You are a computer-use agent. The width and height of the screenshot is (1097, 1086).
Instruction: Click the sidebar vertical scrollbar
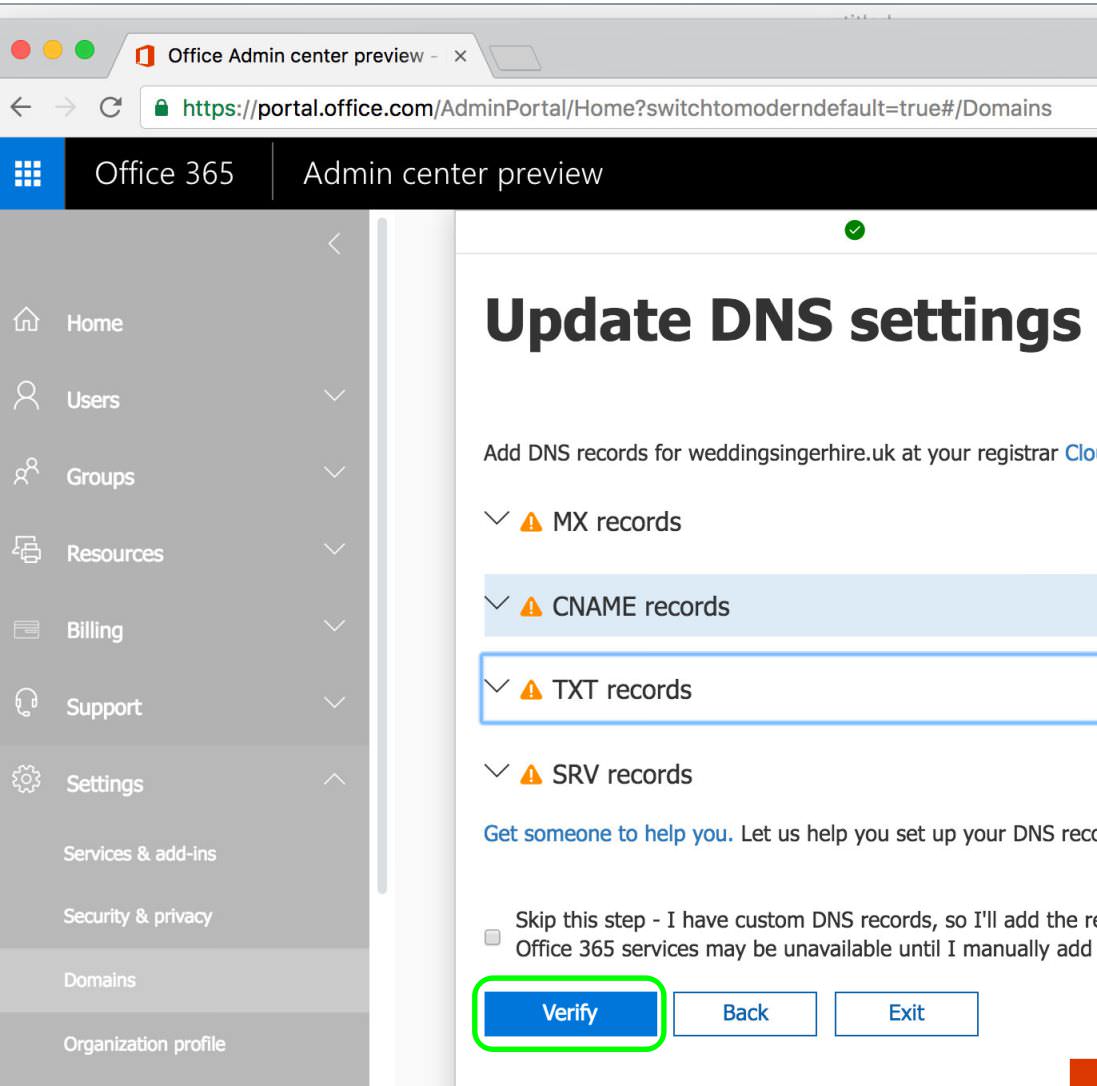(x=382, y=556)
